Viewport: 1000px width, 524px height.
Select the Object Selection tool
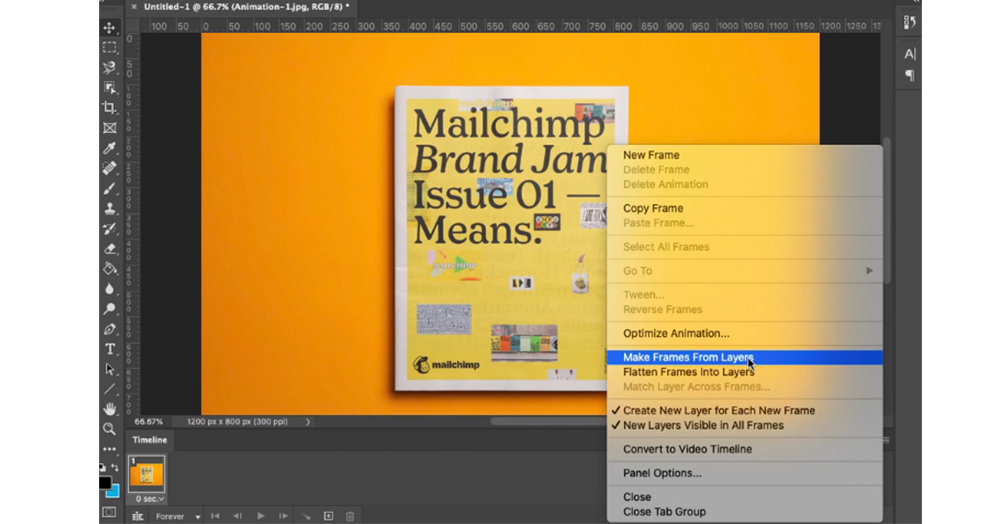[110, 88]
